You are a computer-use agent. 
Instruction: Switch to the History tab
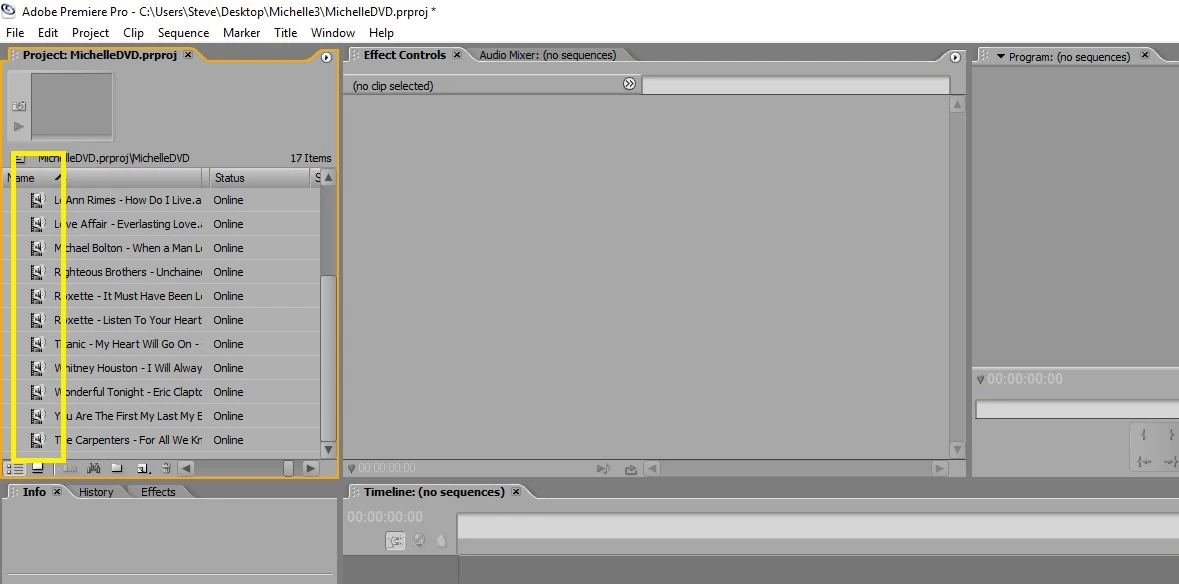tap(96, 492)
